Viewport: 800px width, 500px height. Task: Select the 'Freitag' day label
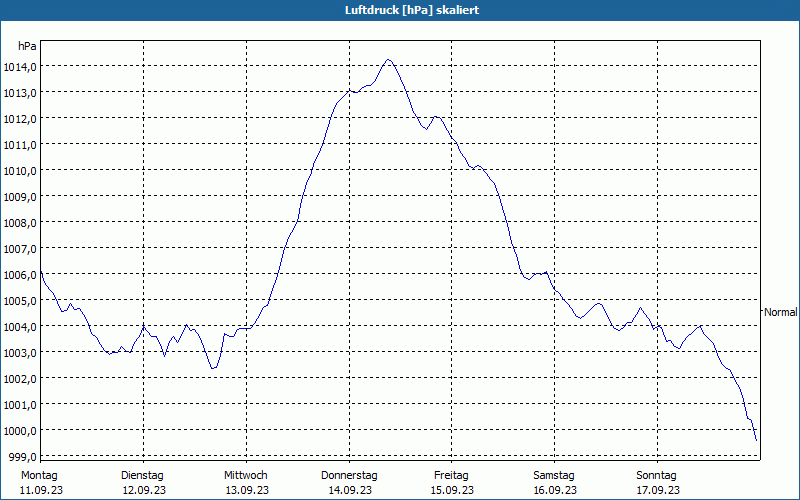452,476
